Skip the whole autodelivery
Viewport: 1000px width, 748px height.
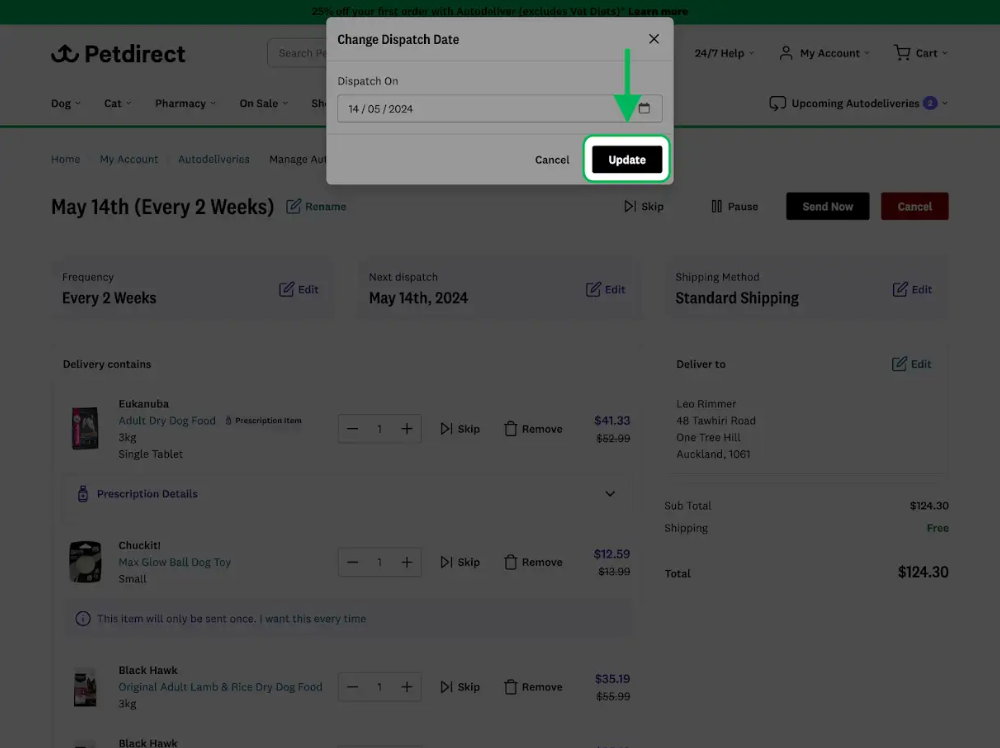643,207
